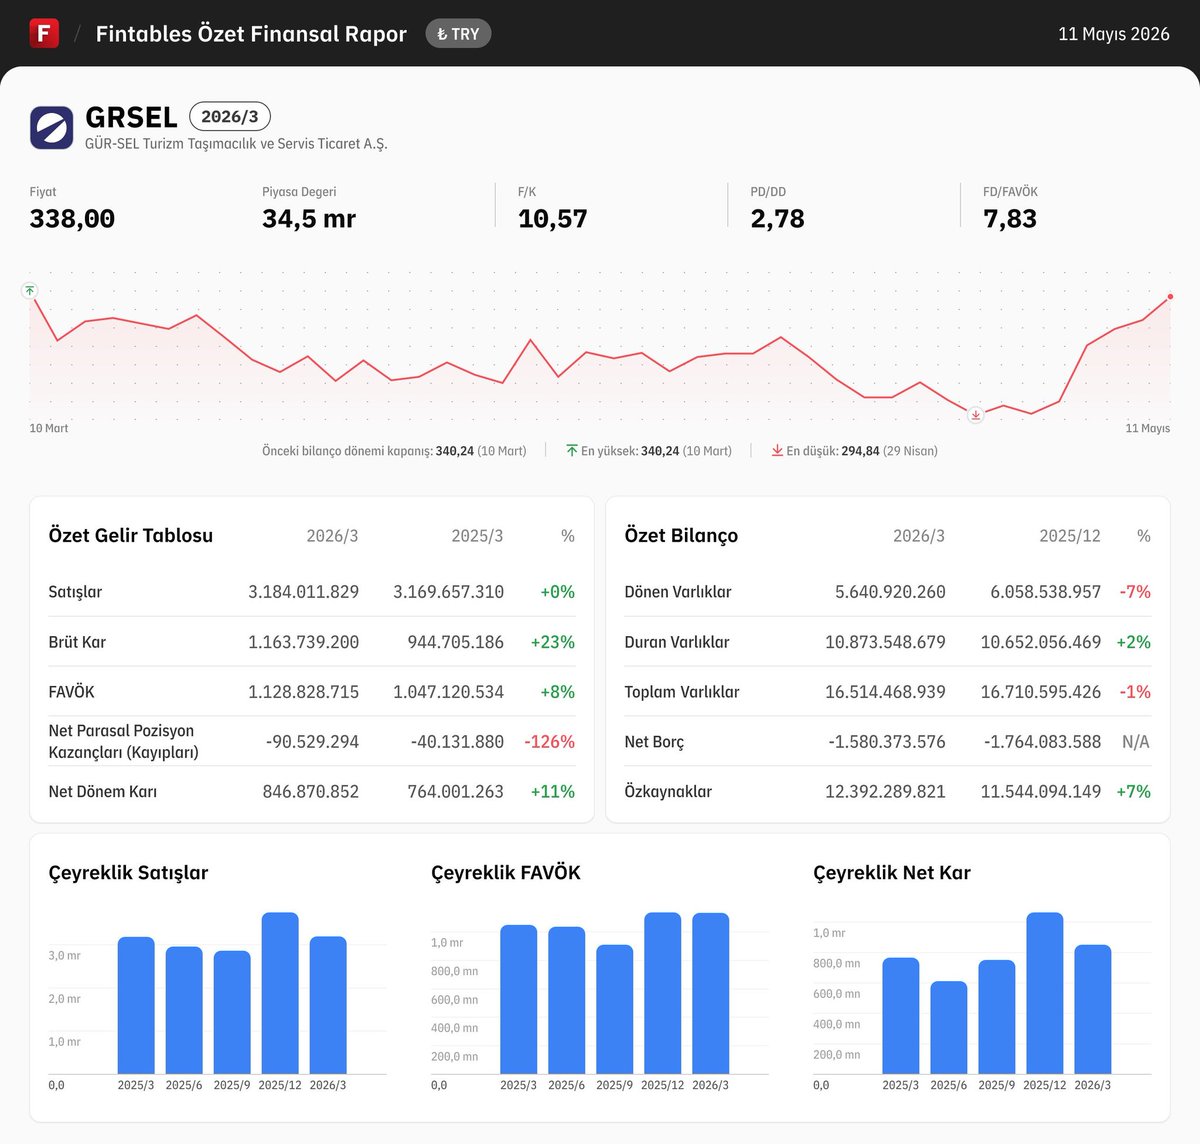
Task: Click Satışlar 2026/3 value 3.184.011.829
Action: coord(303,592)
